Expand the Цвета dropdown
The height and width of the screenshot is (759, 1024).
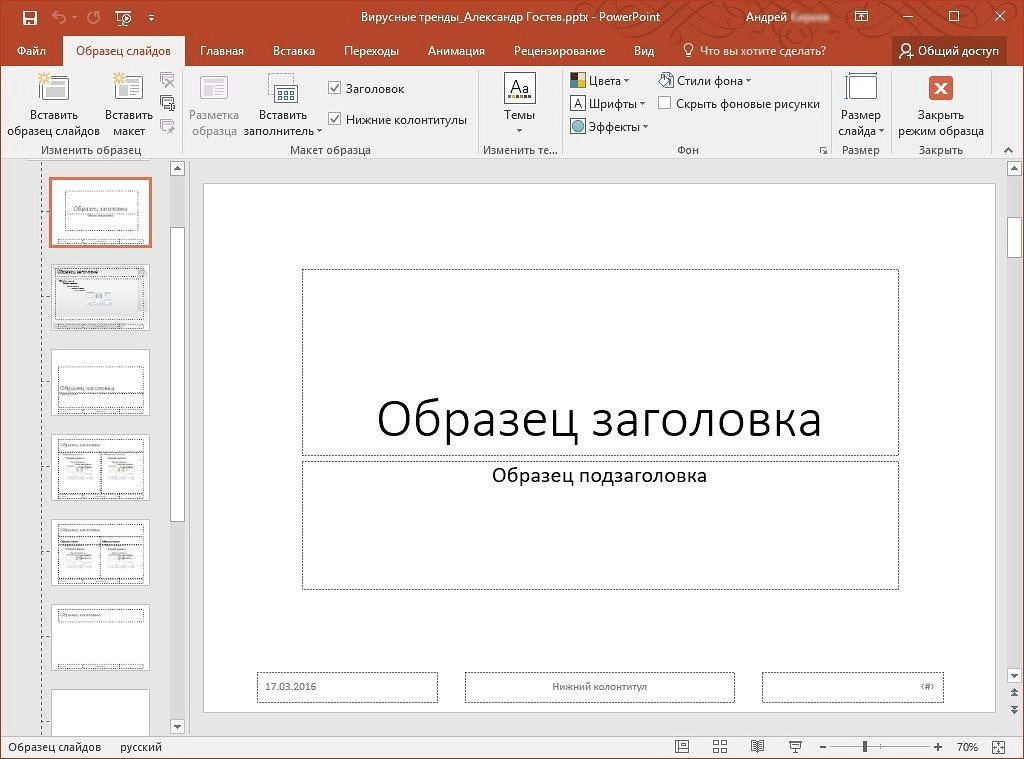600,80
